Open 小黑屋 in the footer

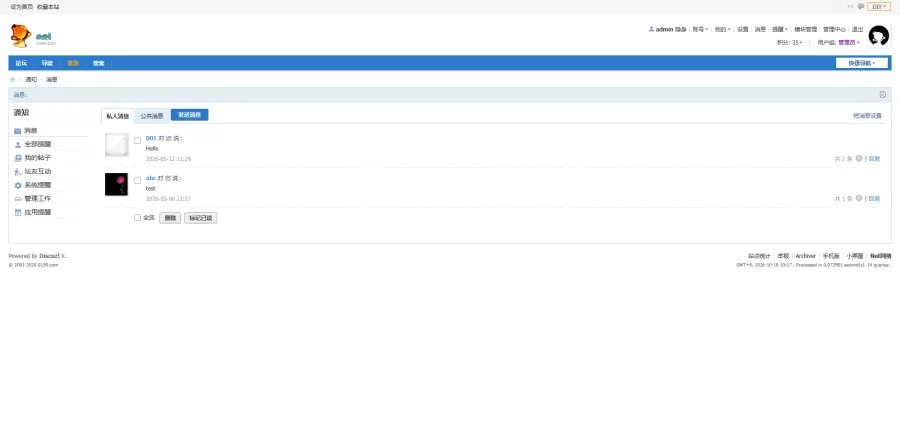click(855, 256)
